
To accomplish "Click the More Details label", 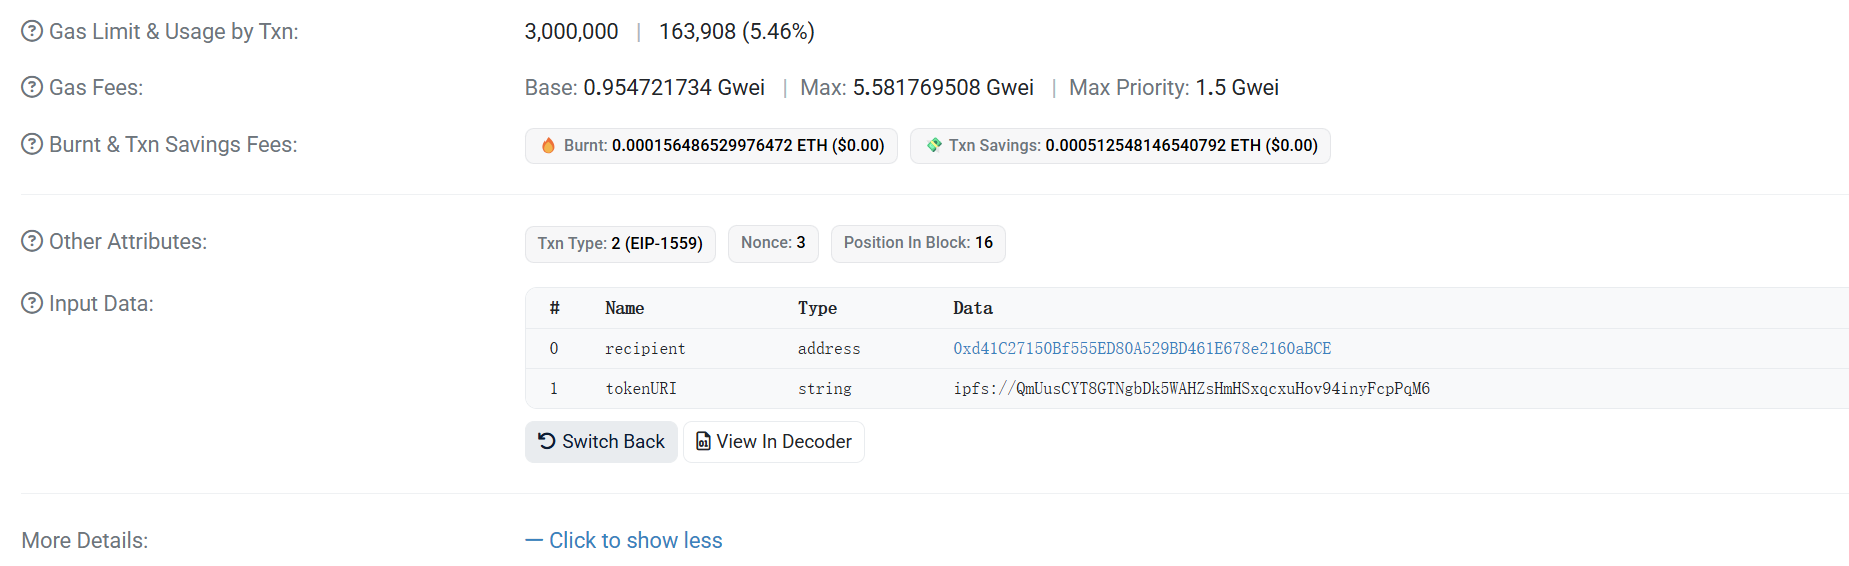I will [x=85, y=540].
